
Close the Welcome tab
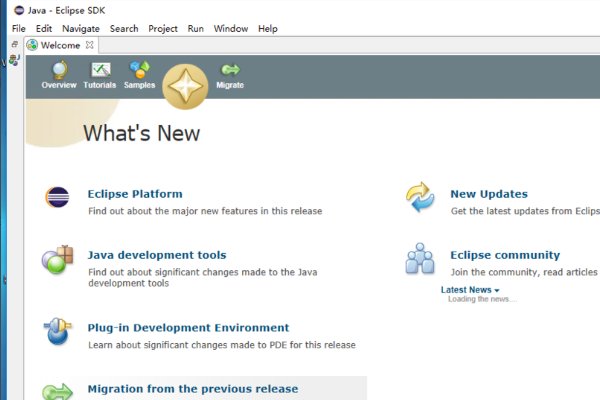click(x=90, y=45)
